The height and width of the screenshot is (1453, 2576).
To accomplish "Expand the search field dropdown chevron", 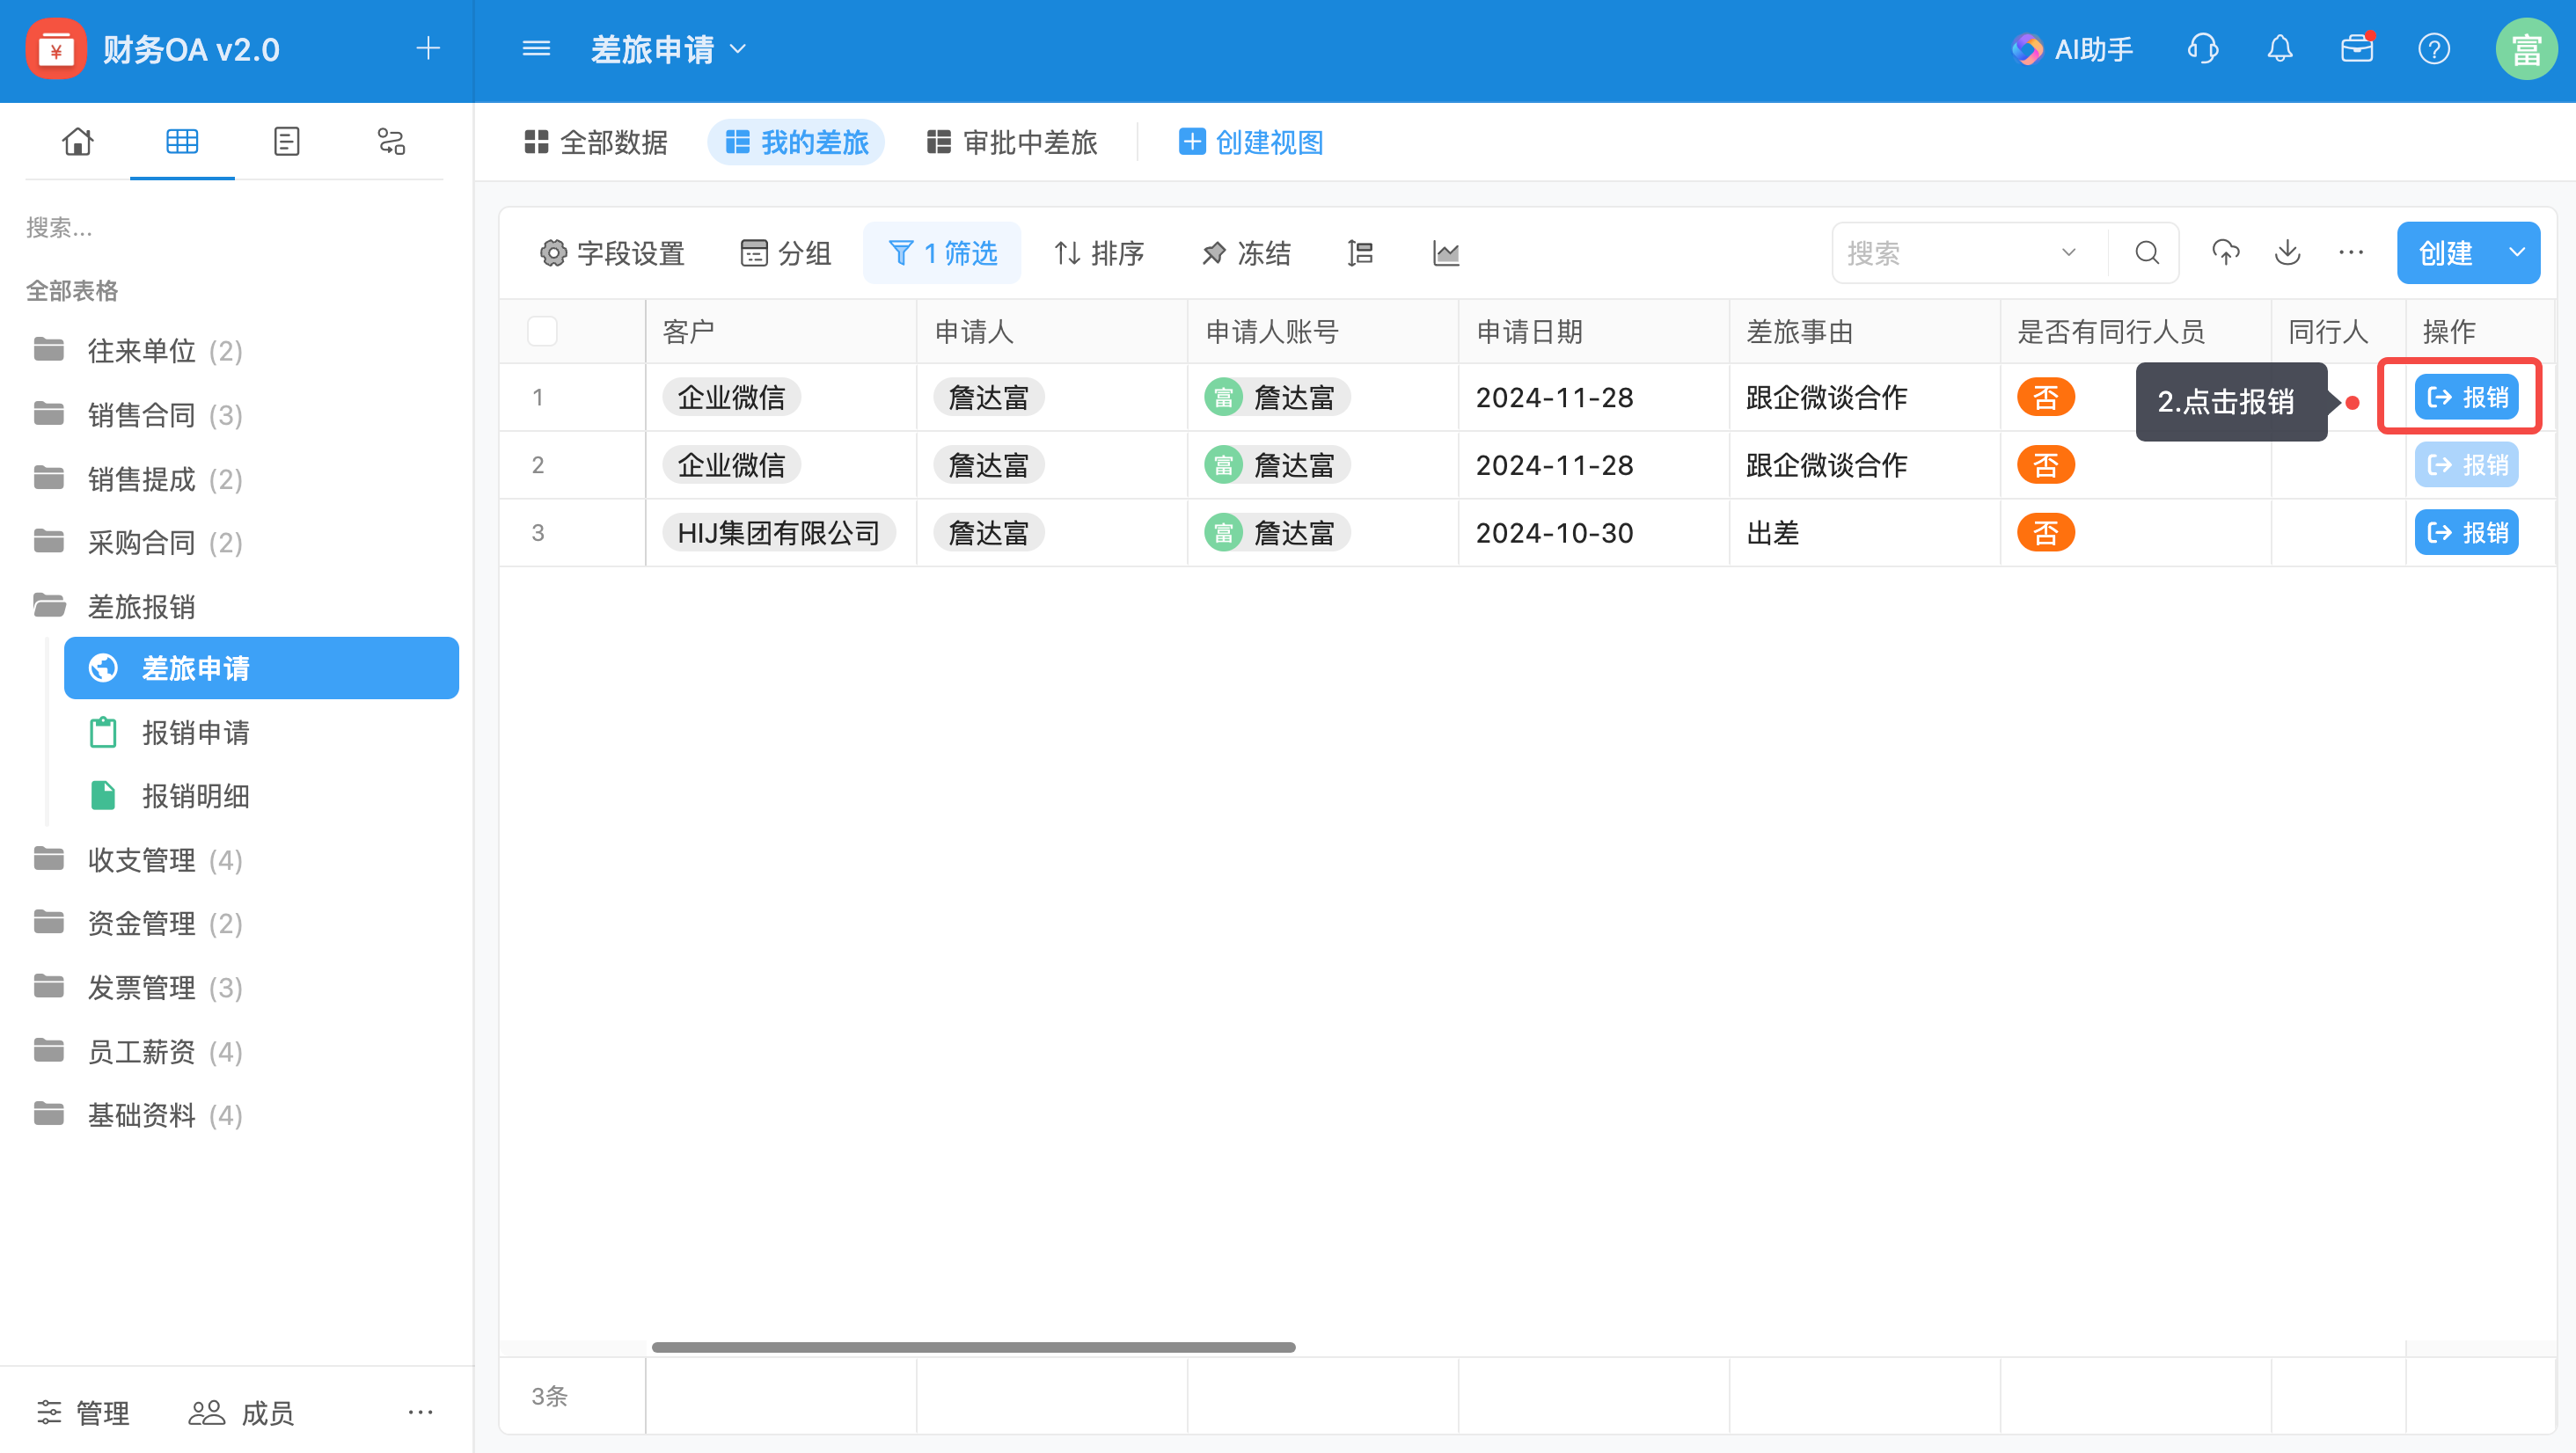I will (x=2069, y=253).
